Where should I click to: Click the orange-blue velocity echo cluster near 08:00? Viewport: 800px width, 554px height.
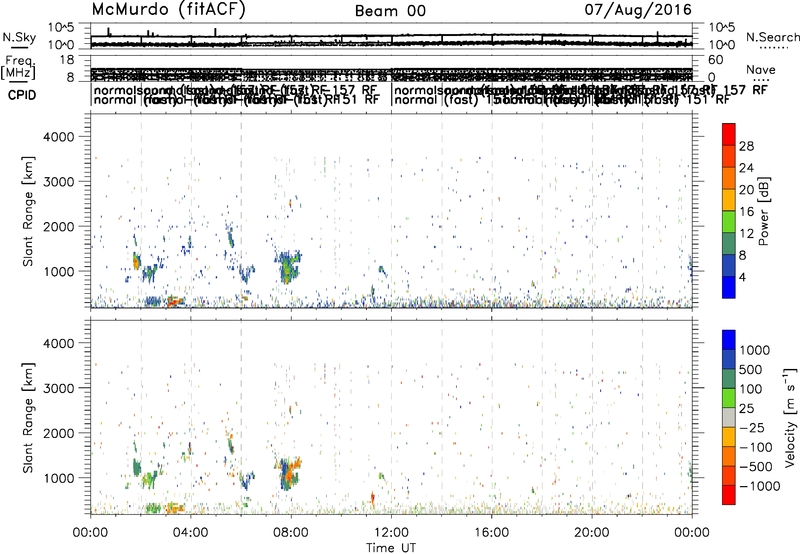[x=289, y=473]
